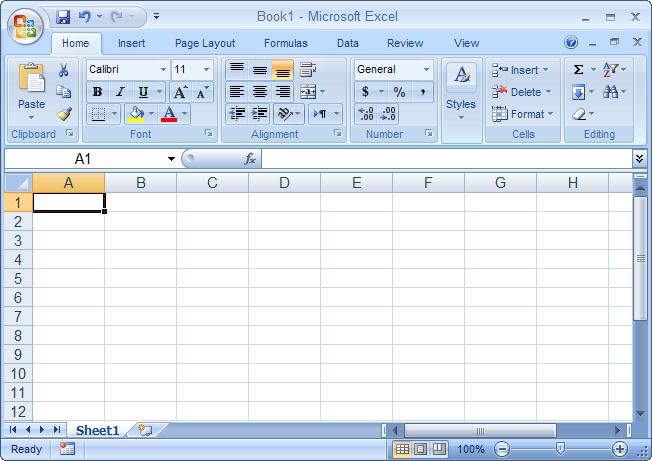
Task: Select the Sheet1 worksheet tab
Action: 98,430
